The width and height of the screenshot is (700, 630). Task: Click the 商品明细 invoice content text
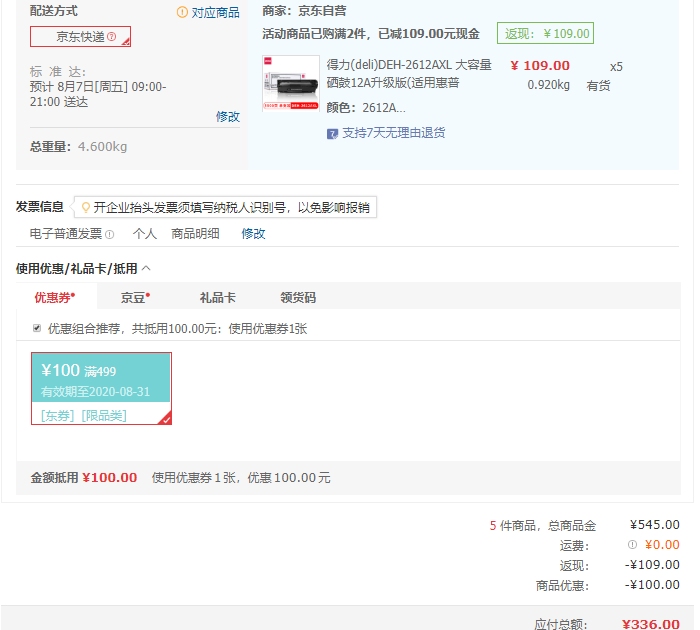pos(195,234)
